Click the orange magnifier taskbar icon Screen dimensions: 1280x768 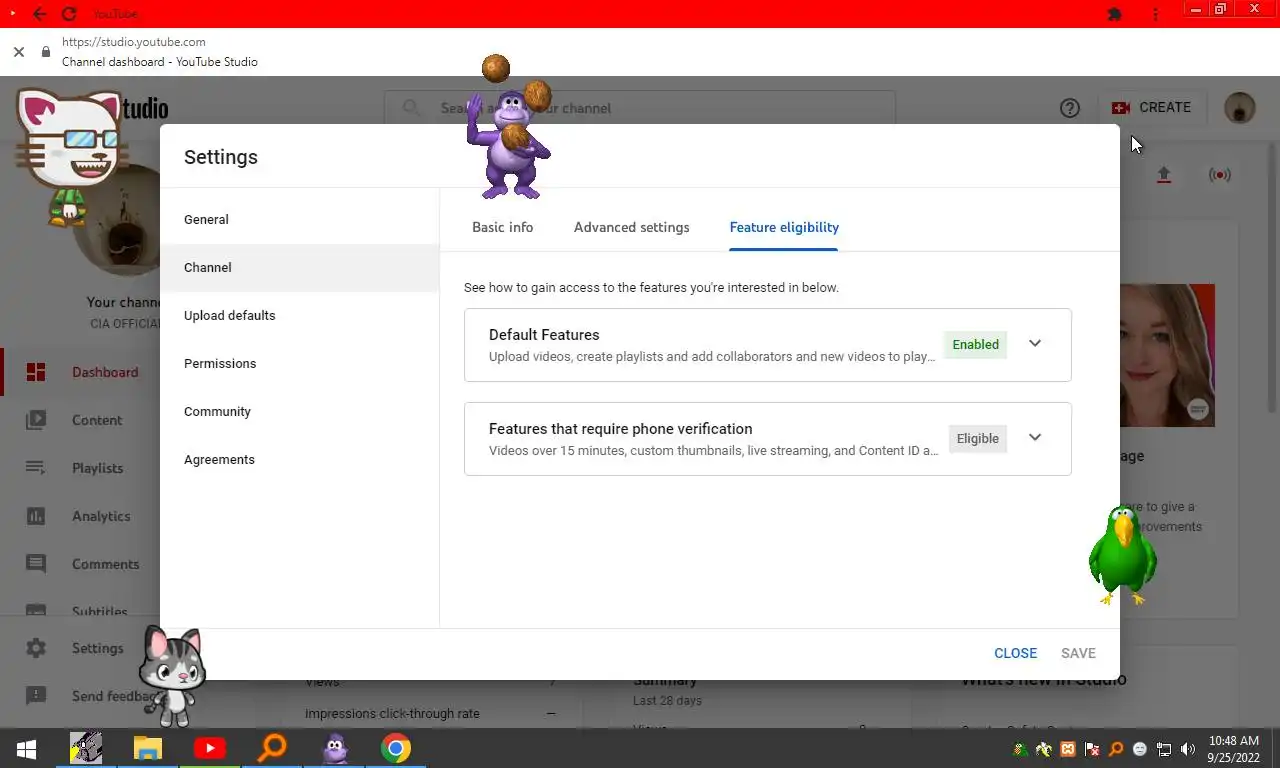272,748
